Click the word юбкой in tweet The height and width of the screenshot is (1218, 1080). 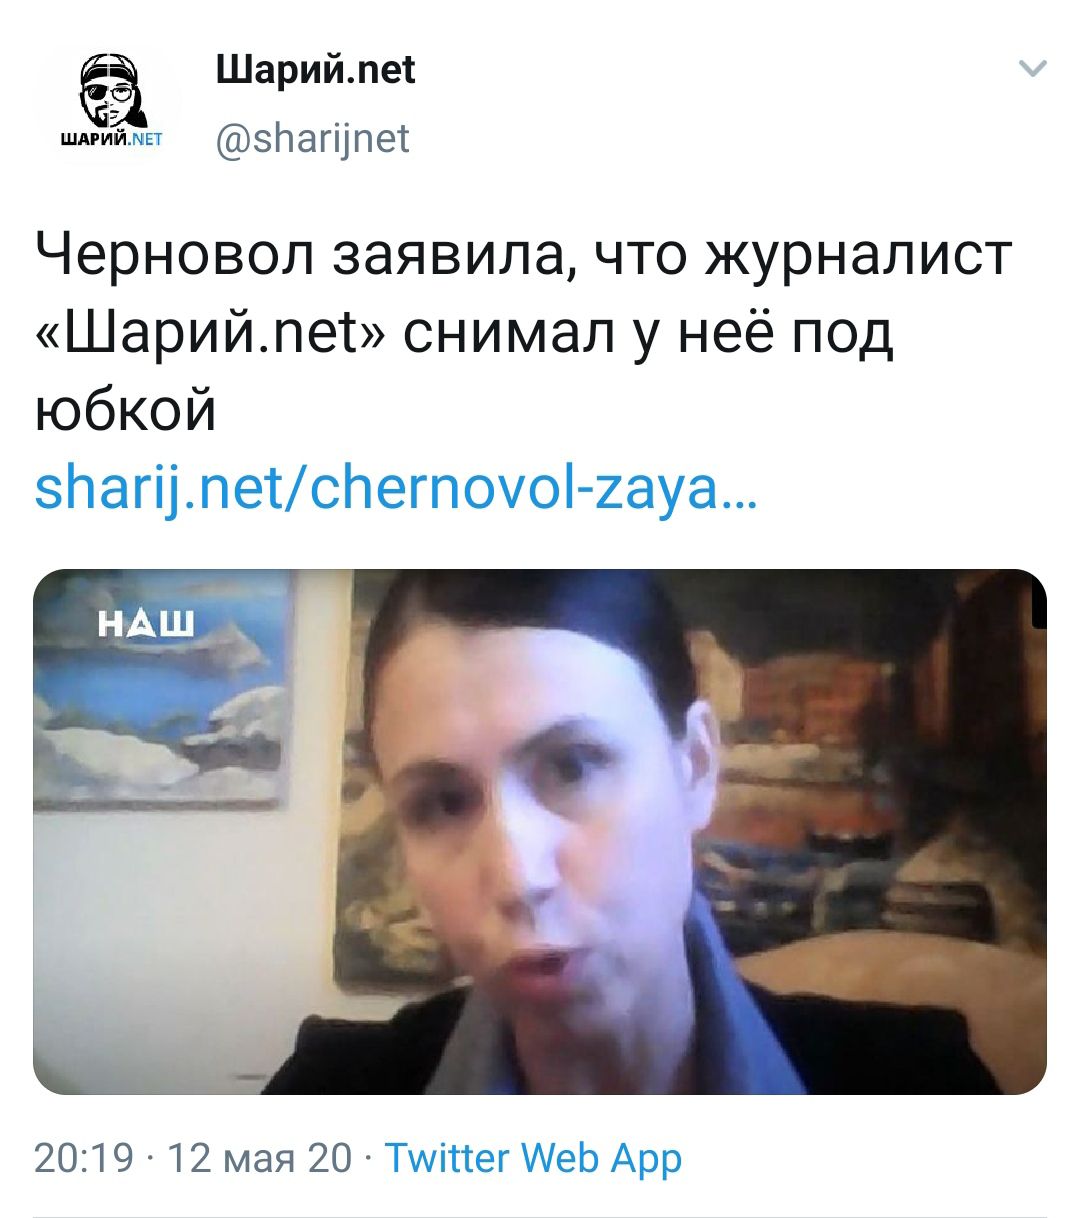tap(125, 411)
